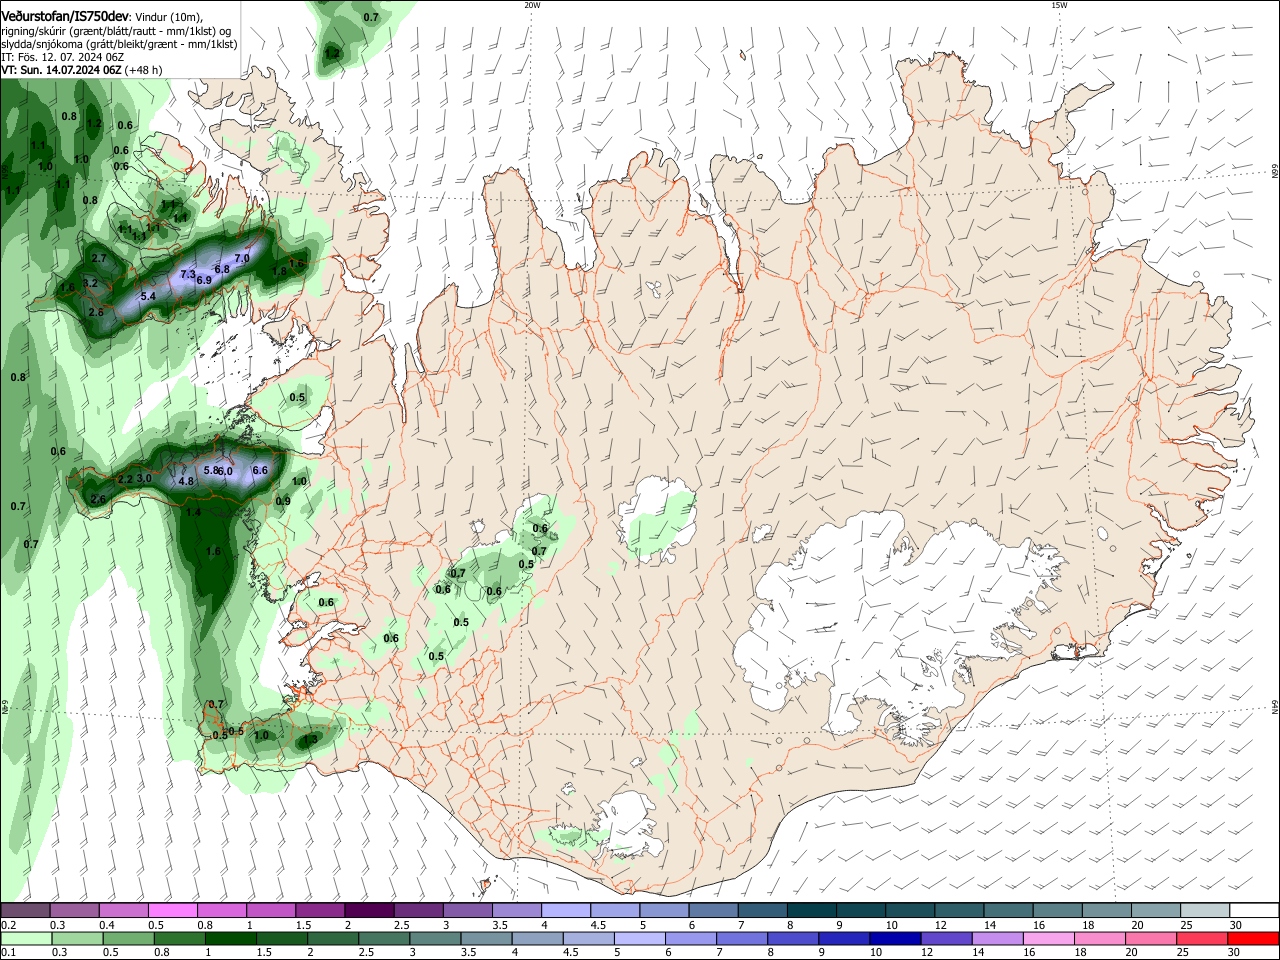1280x960 pixels.
Task: Select lower legend pink swatch labeled 16
Action: [x=1047, y=938]
